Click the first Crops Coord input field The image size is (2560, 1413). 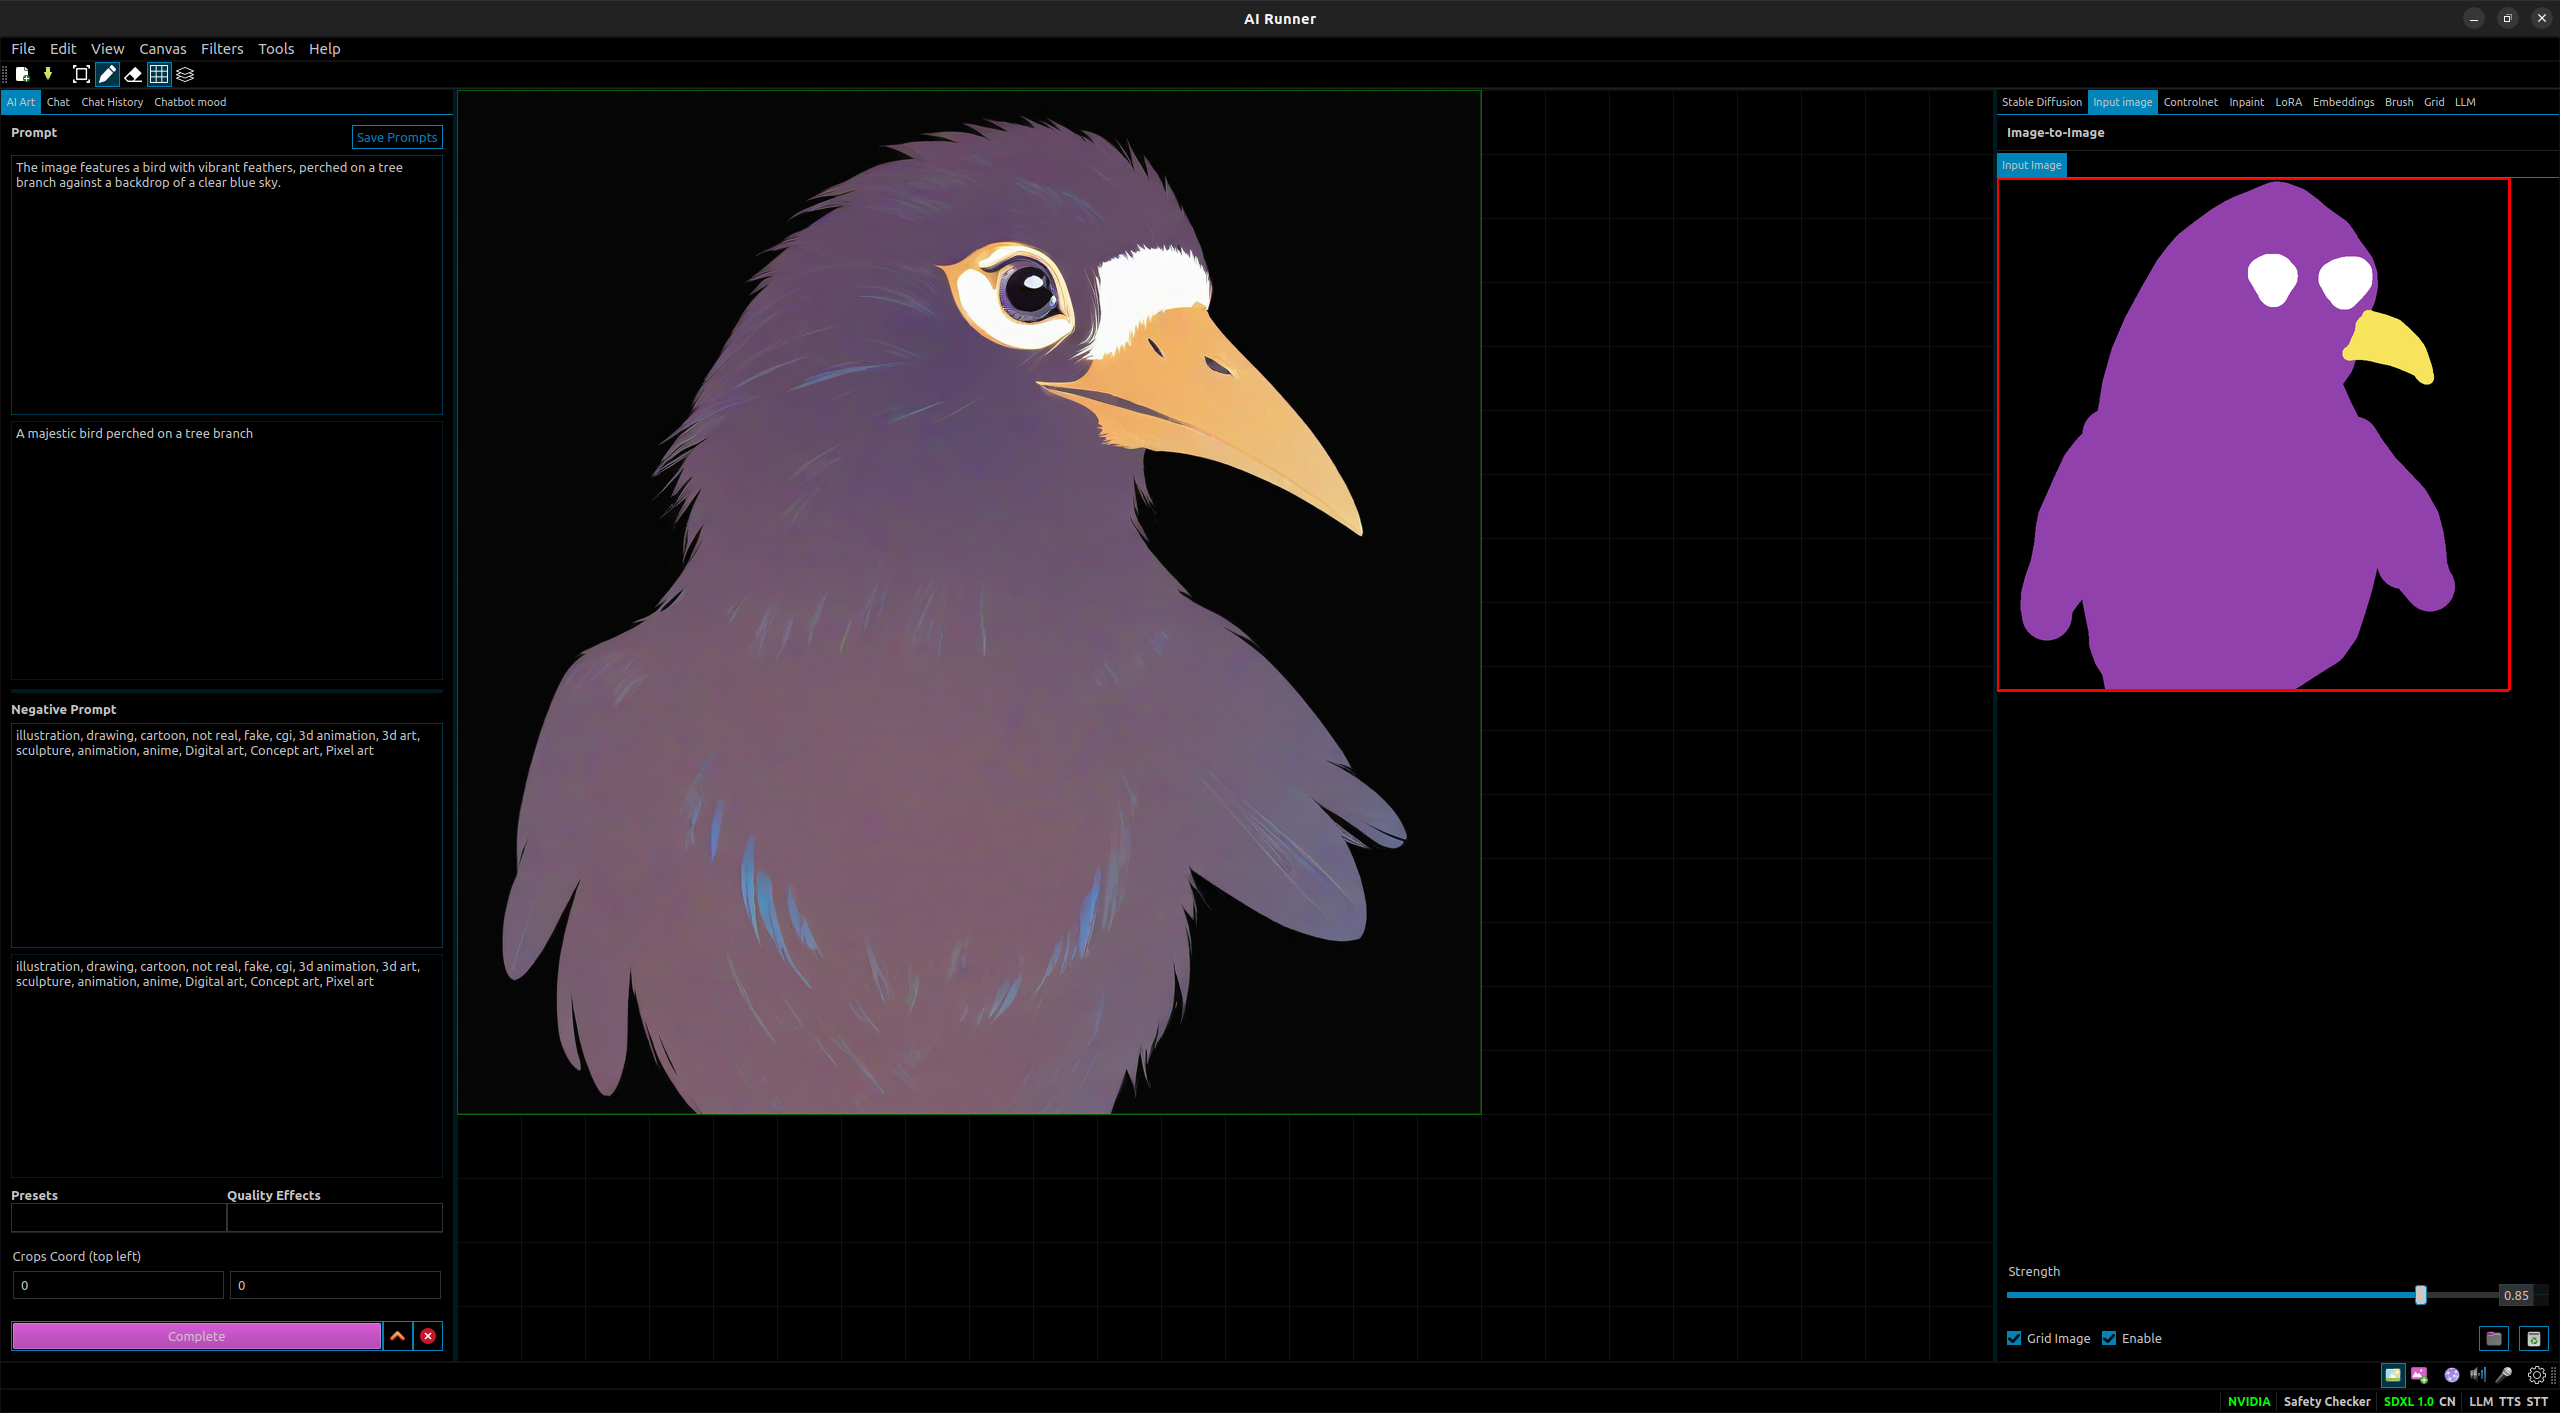coord(118,1285)
